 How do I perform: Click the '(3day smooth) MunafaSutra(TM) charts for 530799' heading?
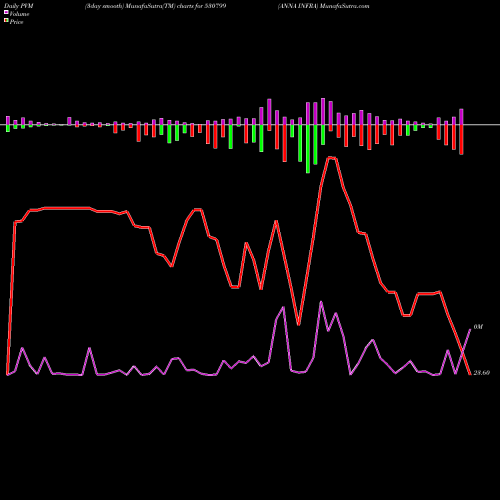pyautogui.click(x=155, y=6)
